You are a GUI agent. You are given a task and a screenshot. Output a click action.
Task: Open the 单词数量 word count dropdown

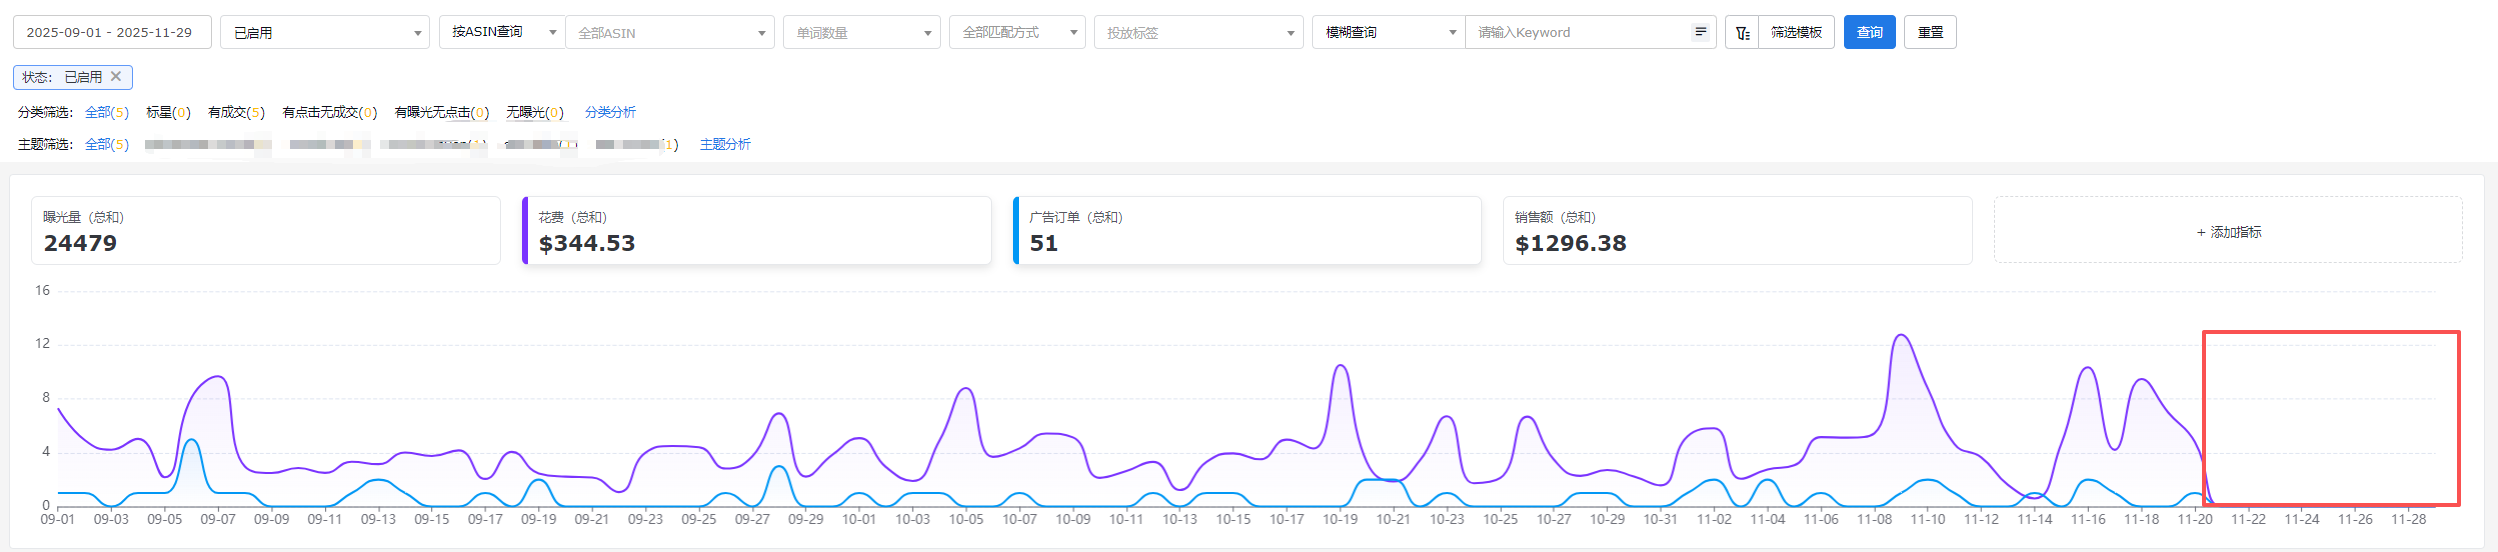861,33
